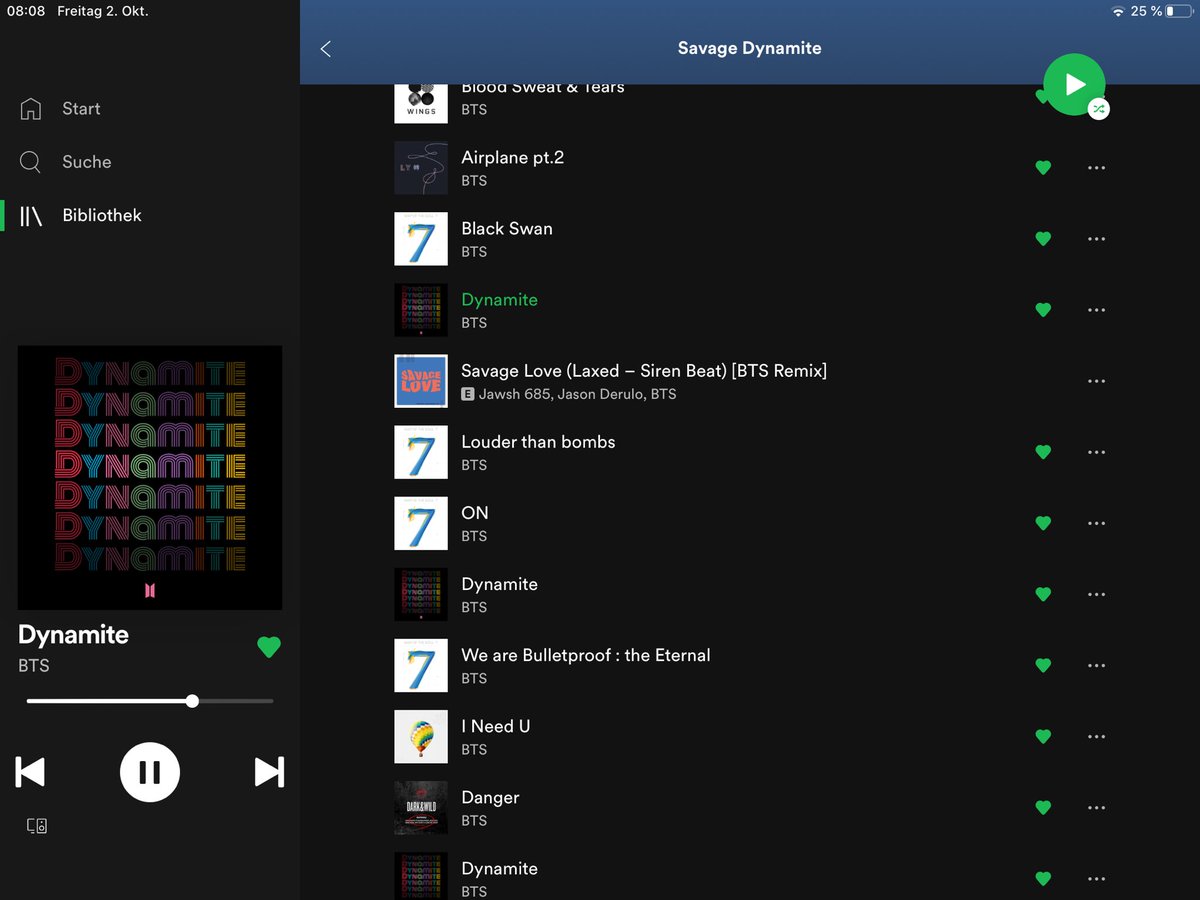This screenshot has height=900, width=1200.
Task: Open artist BTS under player title
Action: point(34,666)
